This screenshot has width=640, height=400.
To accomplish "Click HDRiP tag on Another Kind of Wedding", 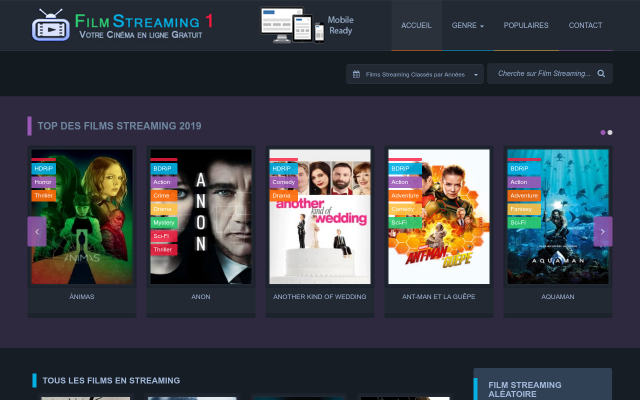I will (284, 169).
